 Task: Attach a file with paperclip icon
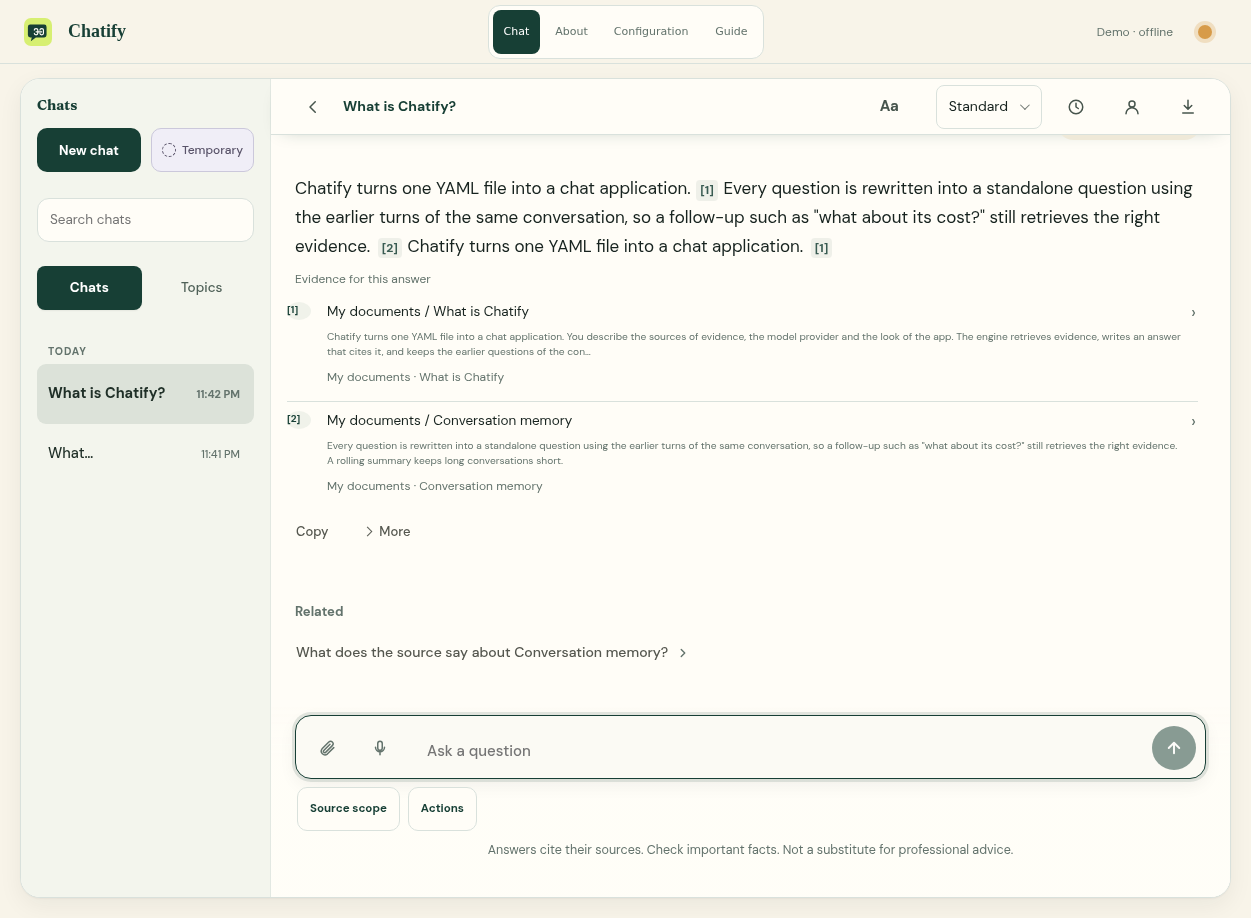click(327, 748)
